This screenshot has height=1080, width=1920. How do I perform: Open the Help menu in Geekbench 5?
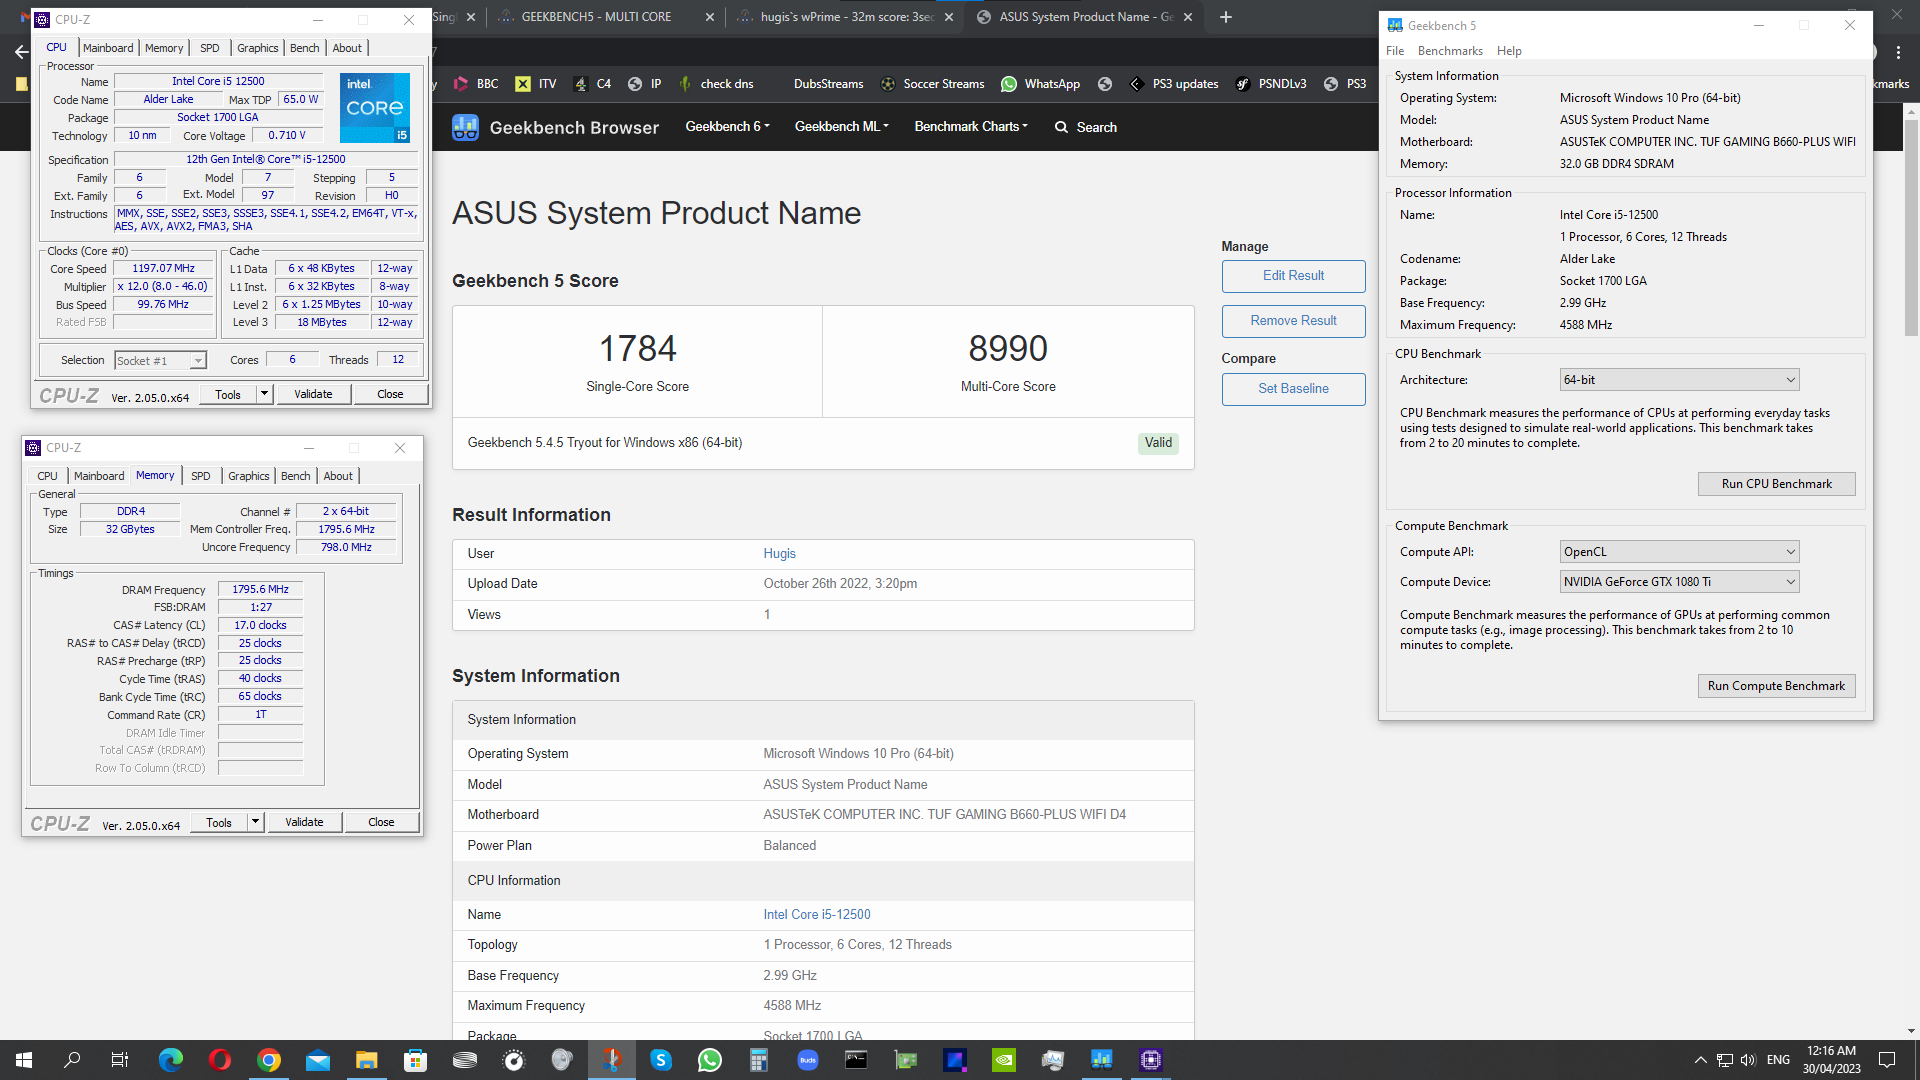point(1509,51)
